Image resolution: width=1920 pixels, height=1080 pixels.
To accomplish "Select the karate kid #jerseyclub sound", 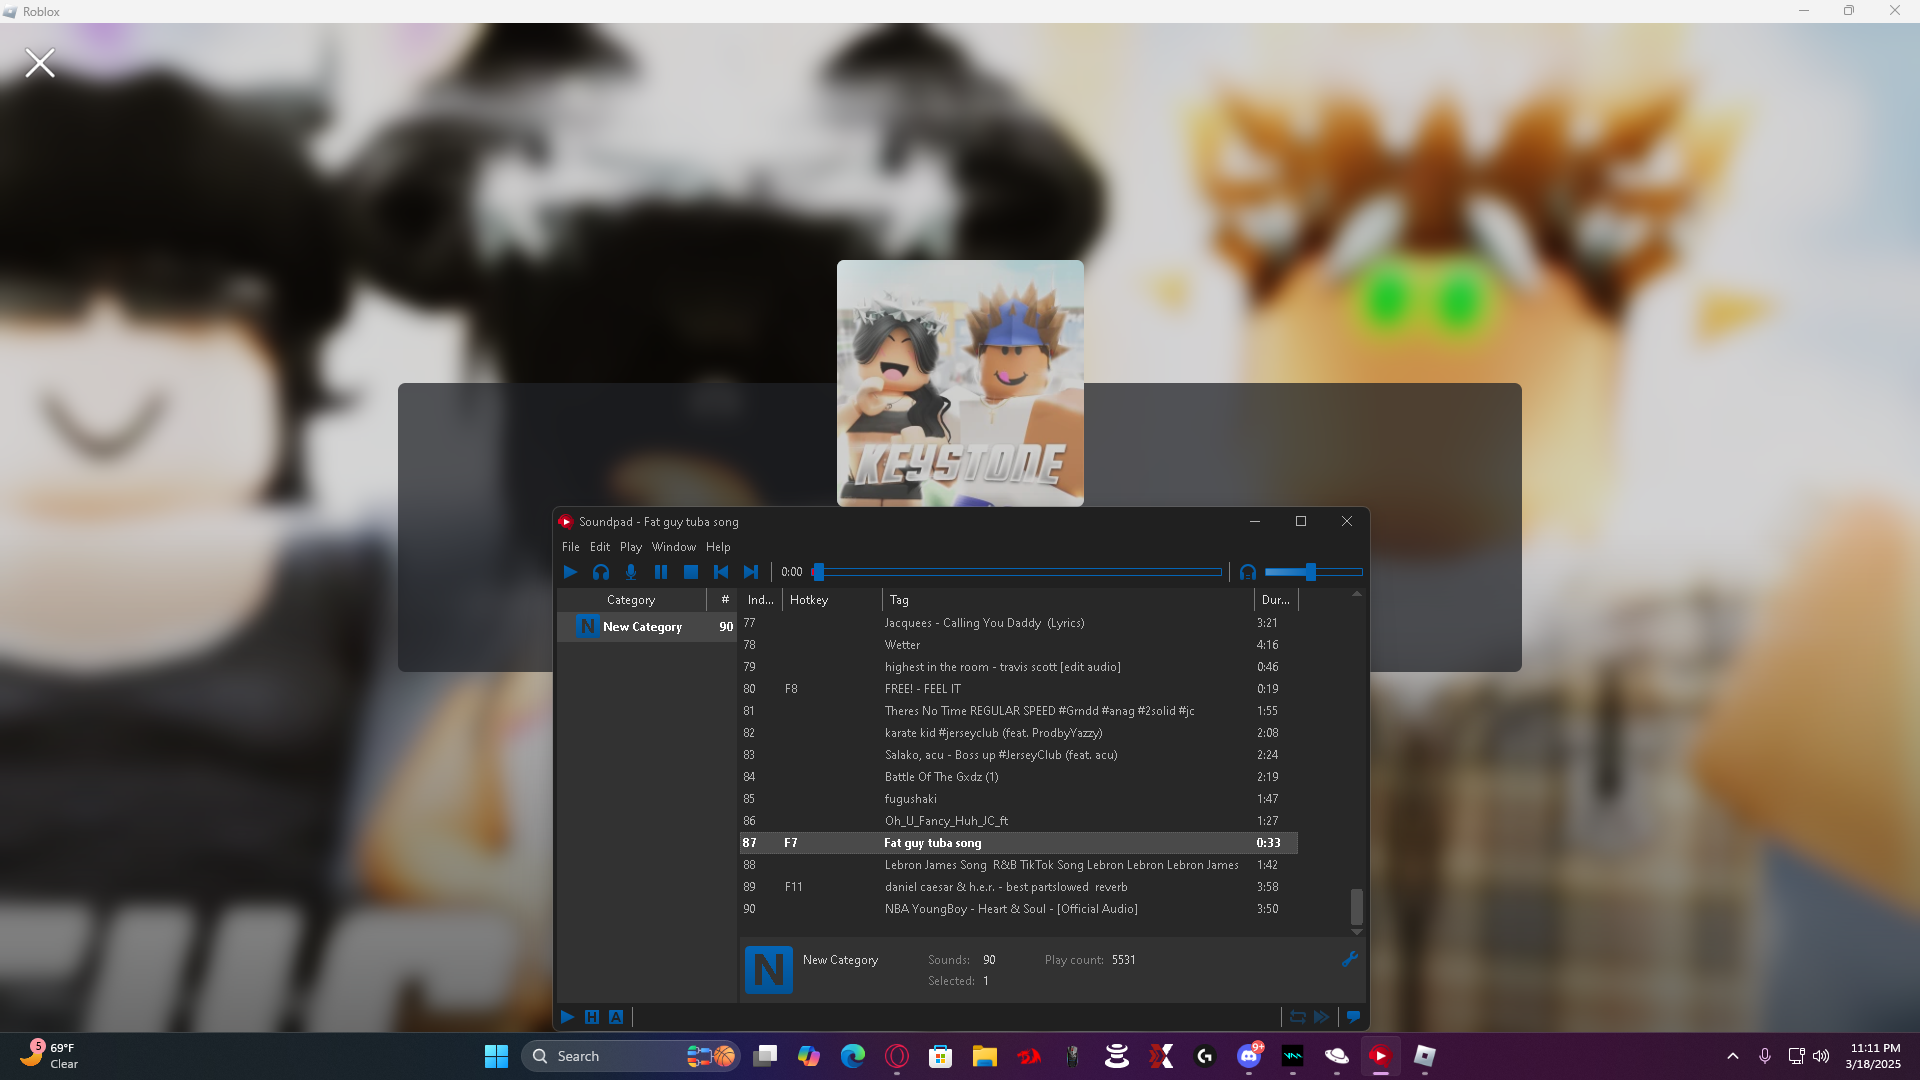I will pos(1019,733).
